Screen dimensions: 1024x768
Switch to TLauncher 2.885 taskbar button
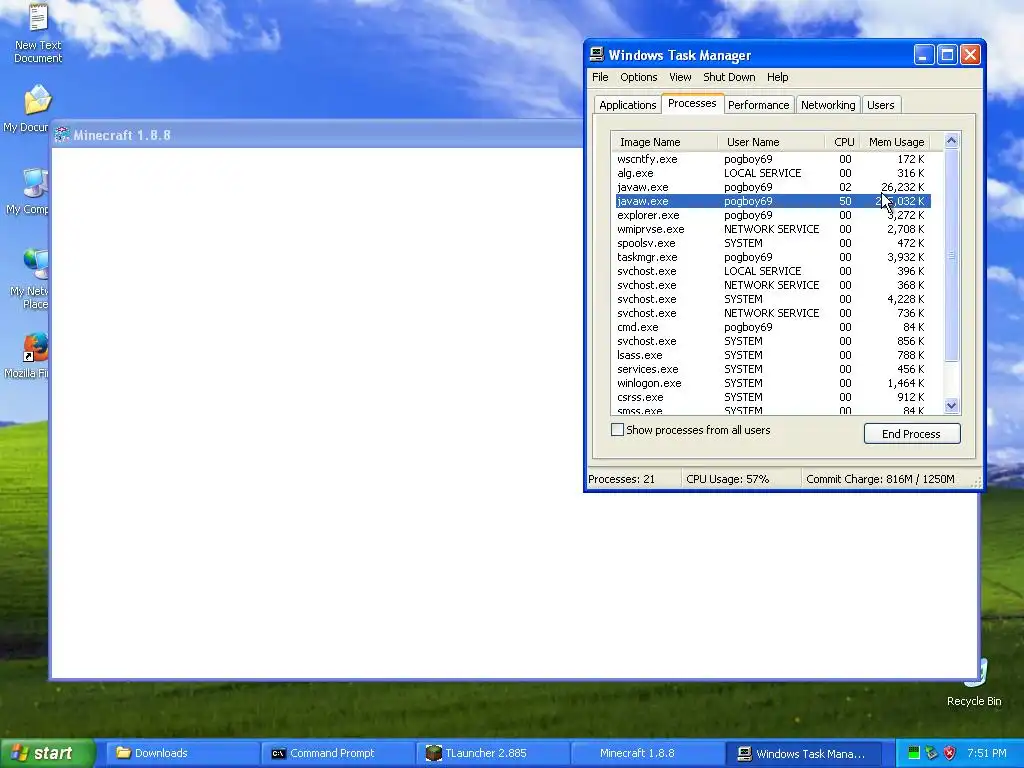tap(494, 753)
